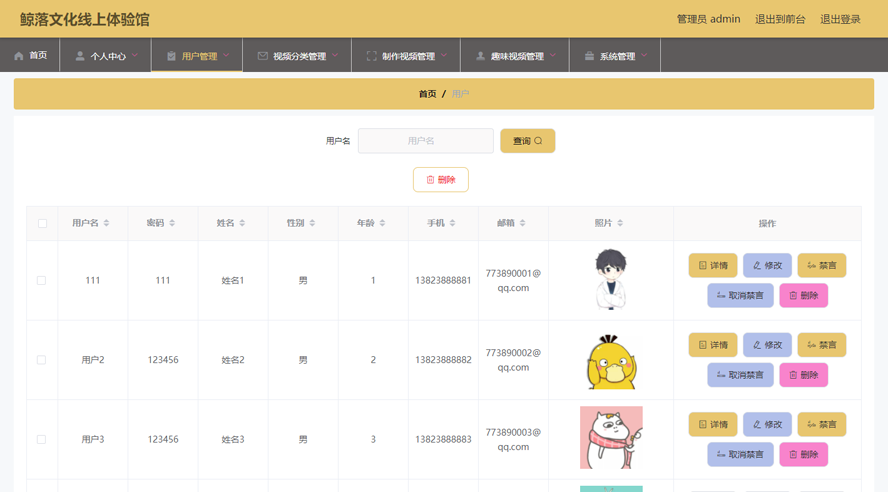The width and height of the screenshot is (888, 492).
Task: Expand the 系统管理 dropdown chevron
Action: click(x=644, y=55)
